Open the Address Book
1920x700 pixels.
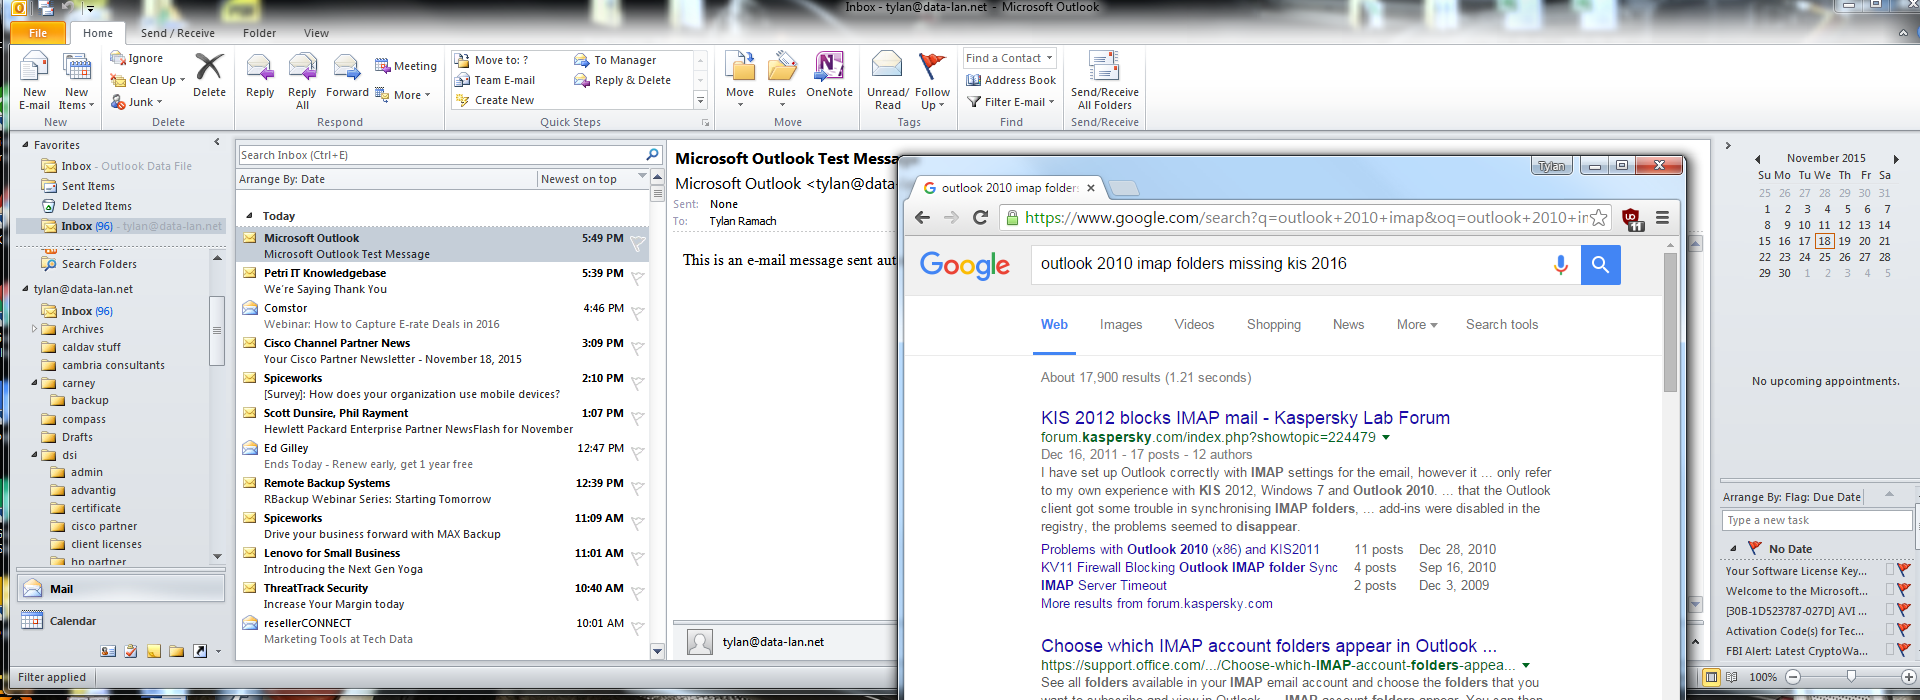1011,80
